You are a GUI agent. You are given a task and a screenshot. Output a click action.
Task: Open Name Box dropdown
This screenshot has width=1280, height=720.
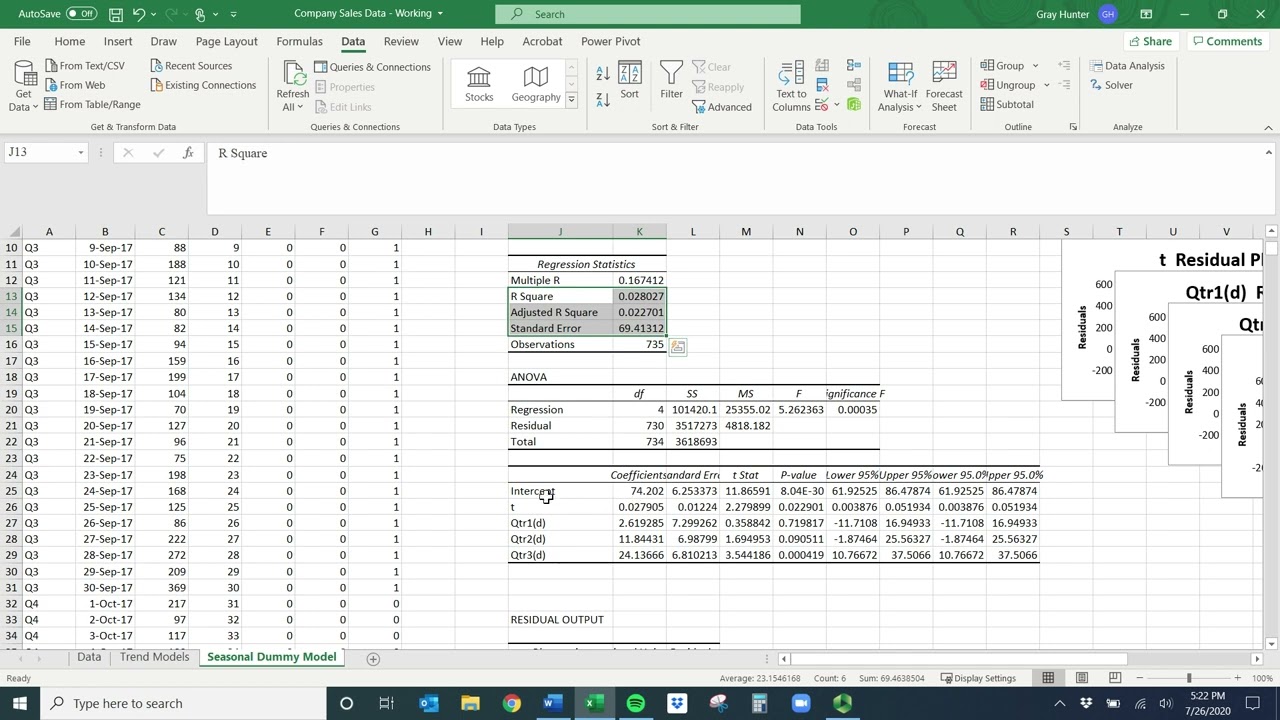(81, 153)
